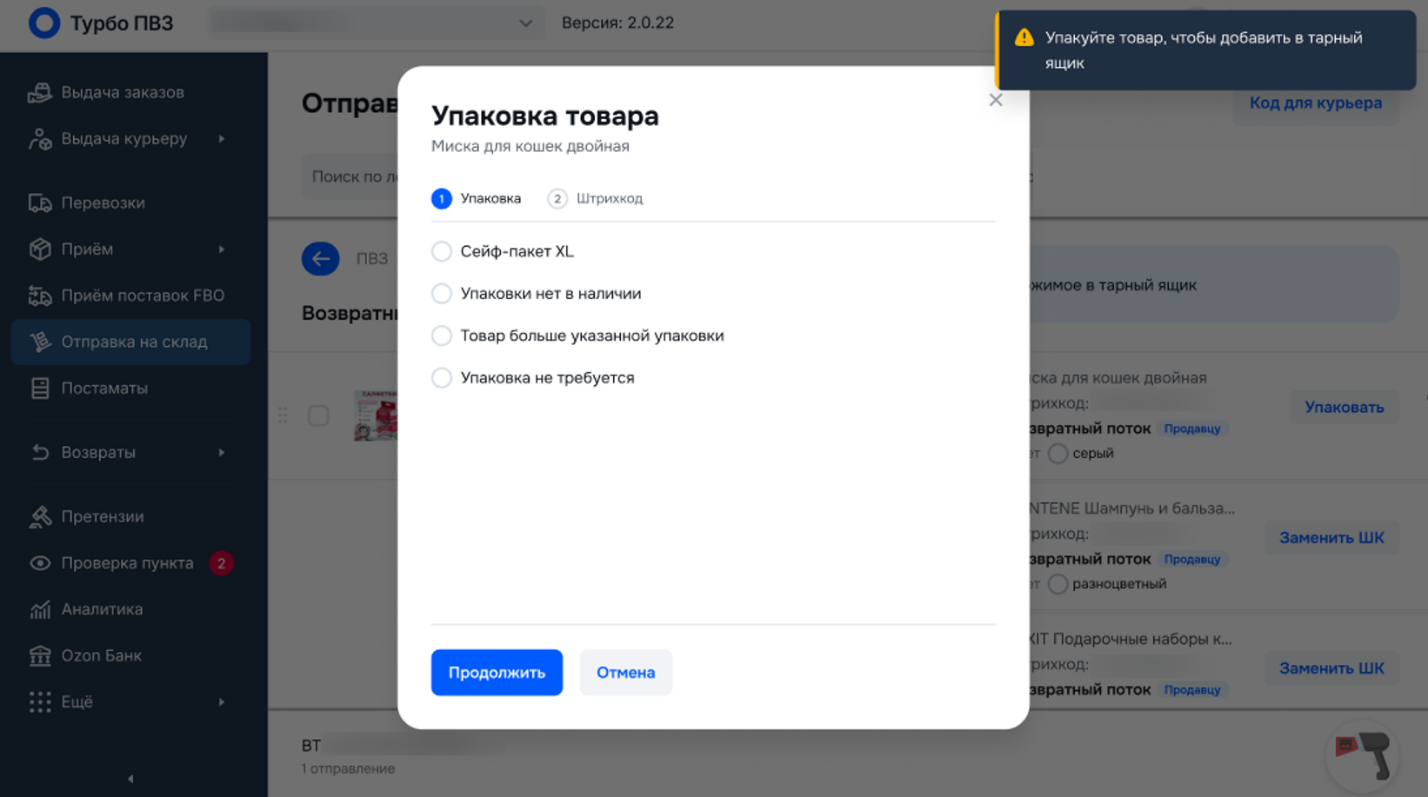The image size is (1428, 797).
Task: Click the drag handle of product row
Action: (x=282, y=415)
